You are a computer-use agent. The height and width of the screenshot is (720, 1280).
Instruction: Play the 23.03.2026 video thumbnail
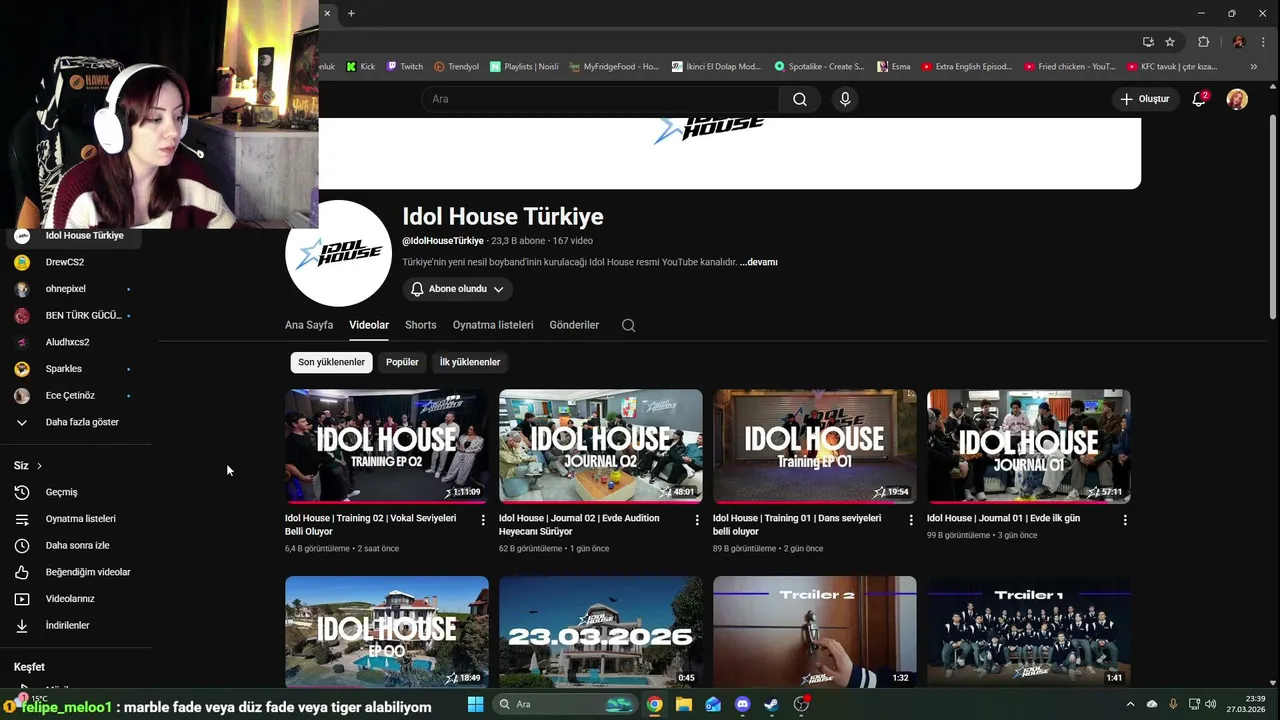601,632
